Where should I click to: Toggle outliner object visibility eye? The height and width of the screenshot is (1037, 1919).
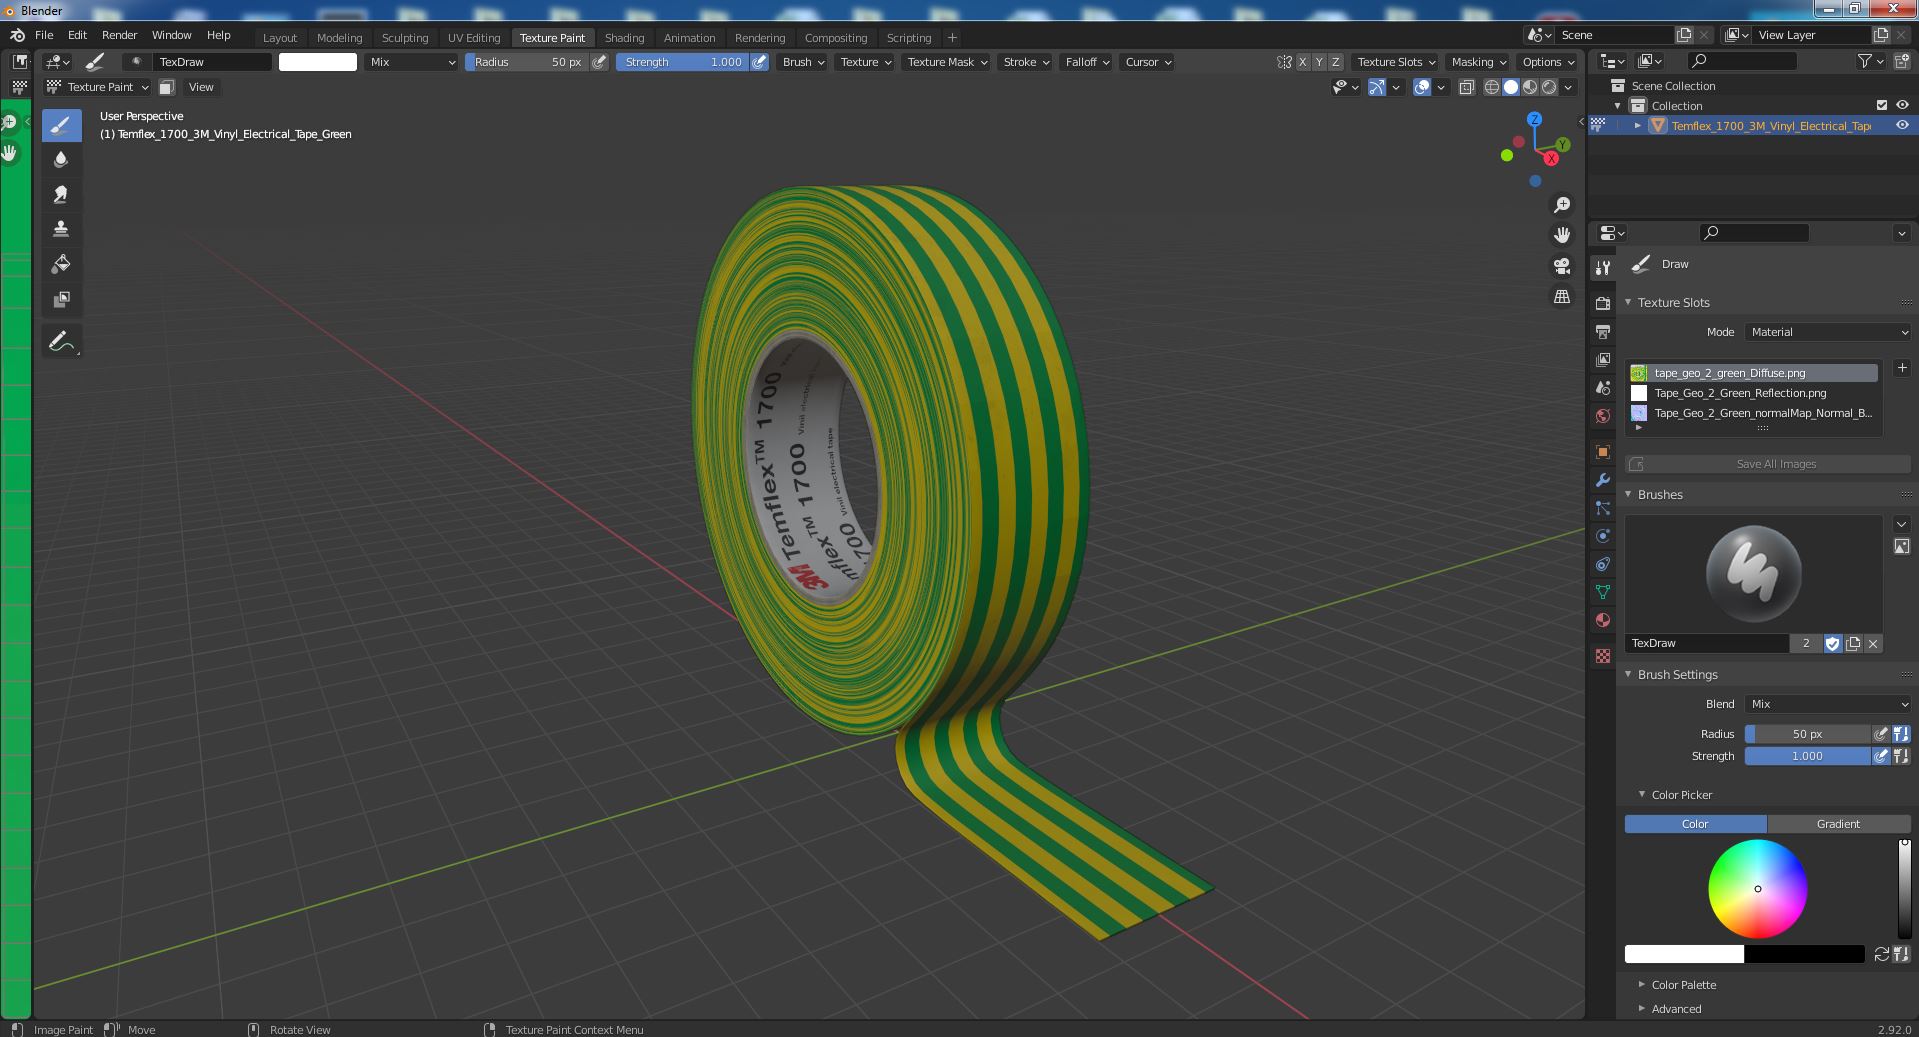1902,125
